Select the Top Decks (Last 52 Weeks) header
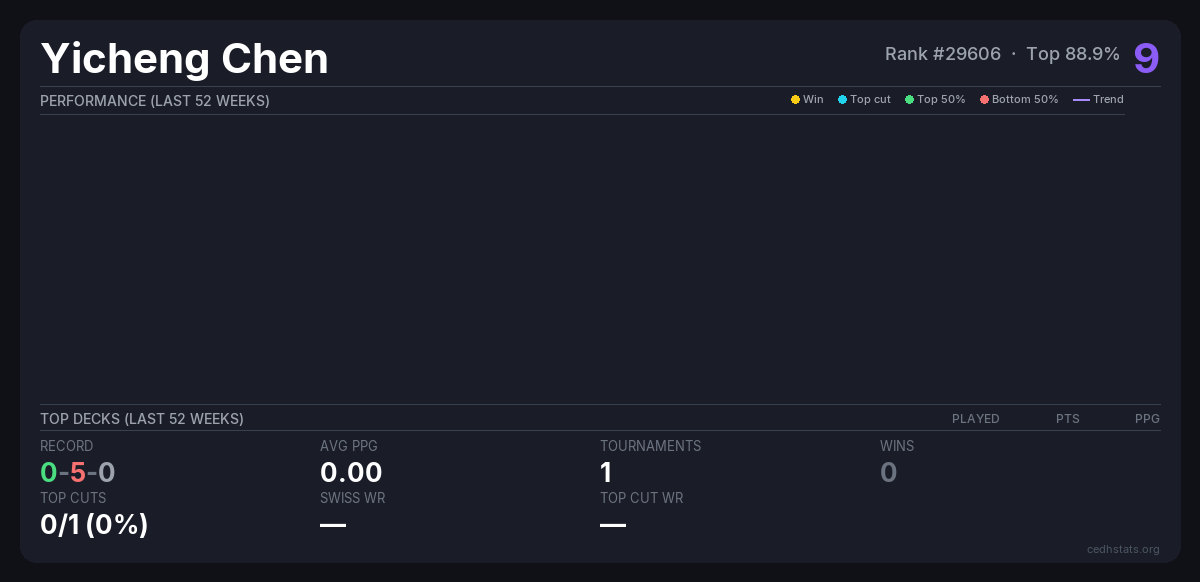 click(142, 419)
